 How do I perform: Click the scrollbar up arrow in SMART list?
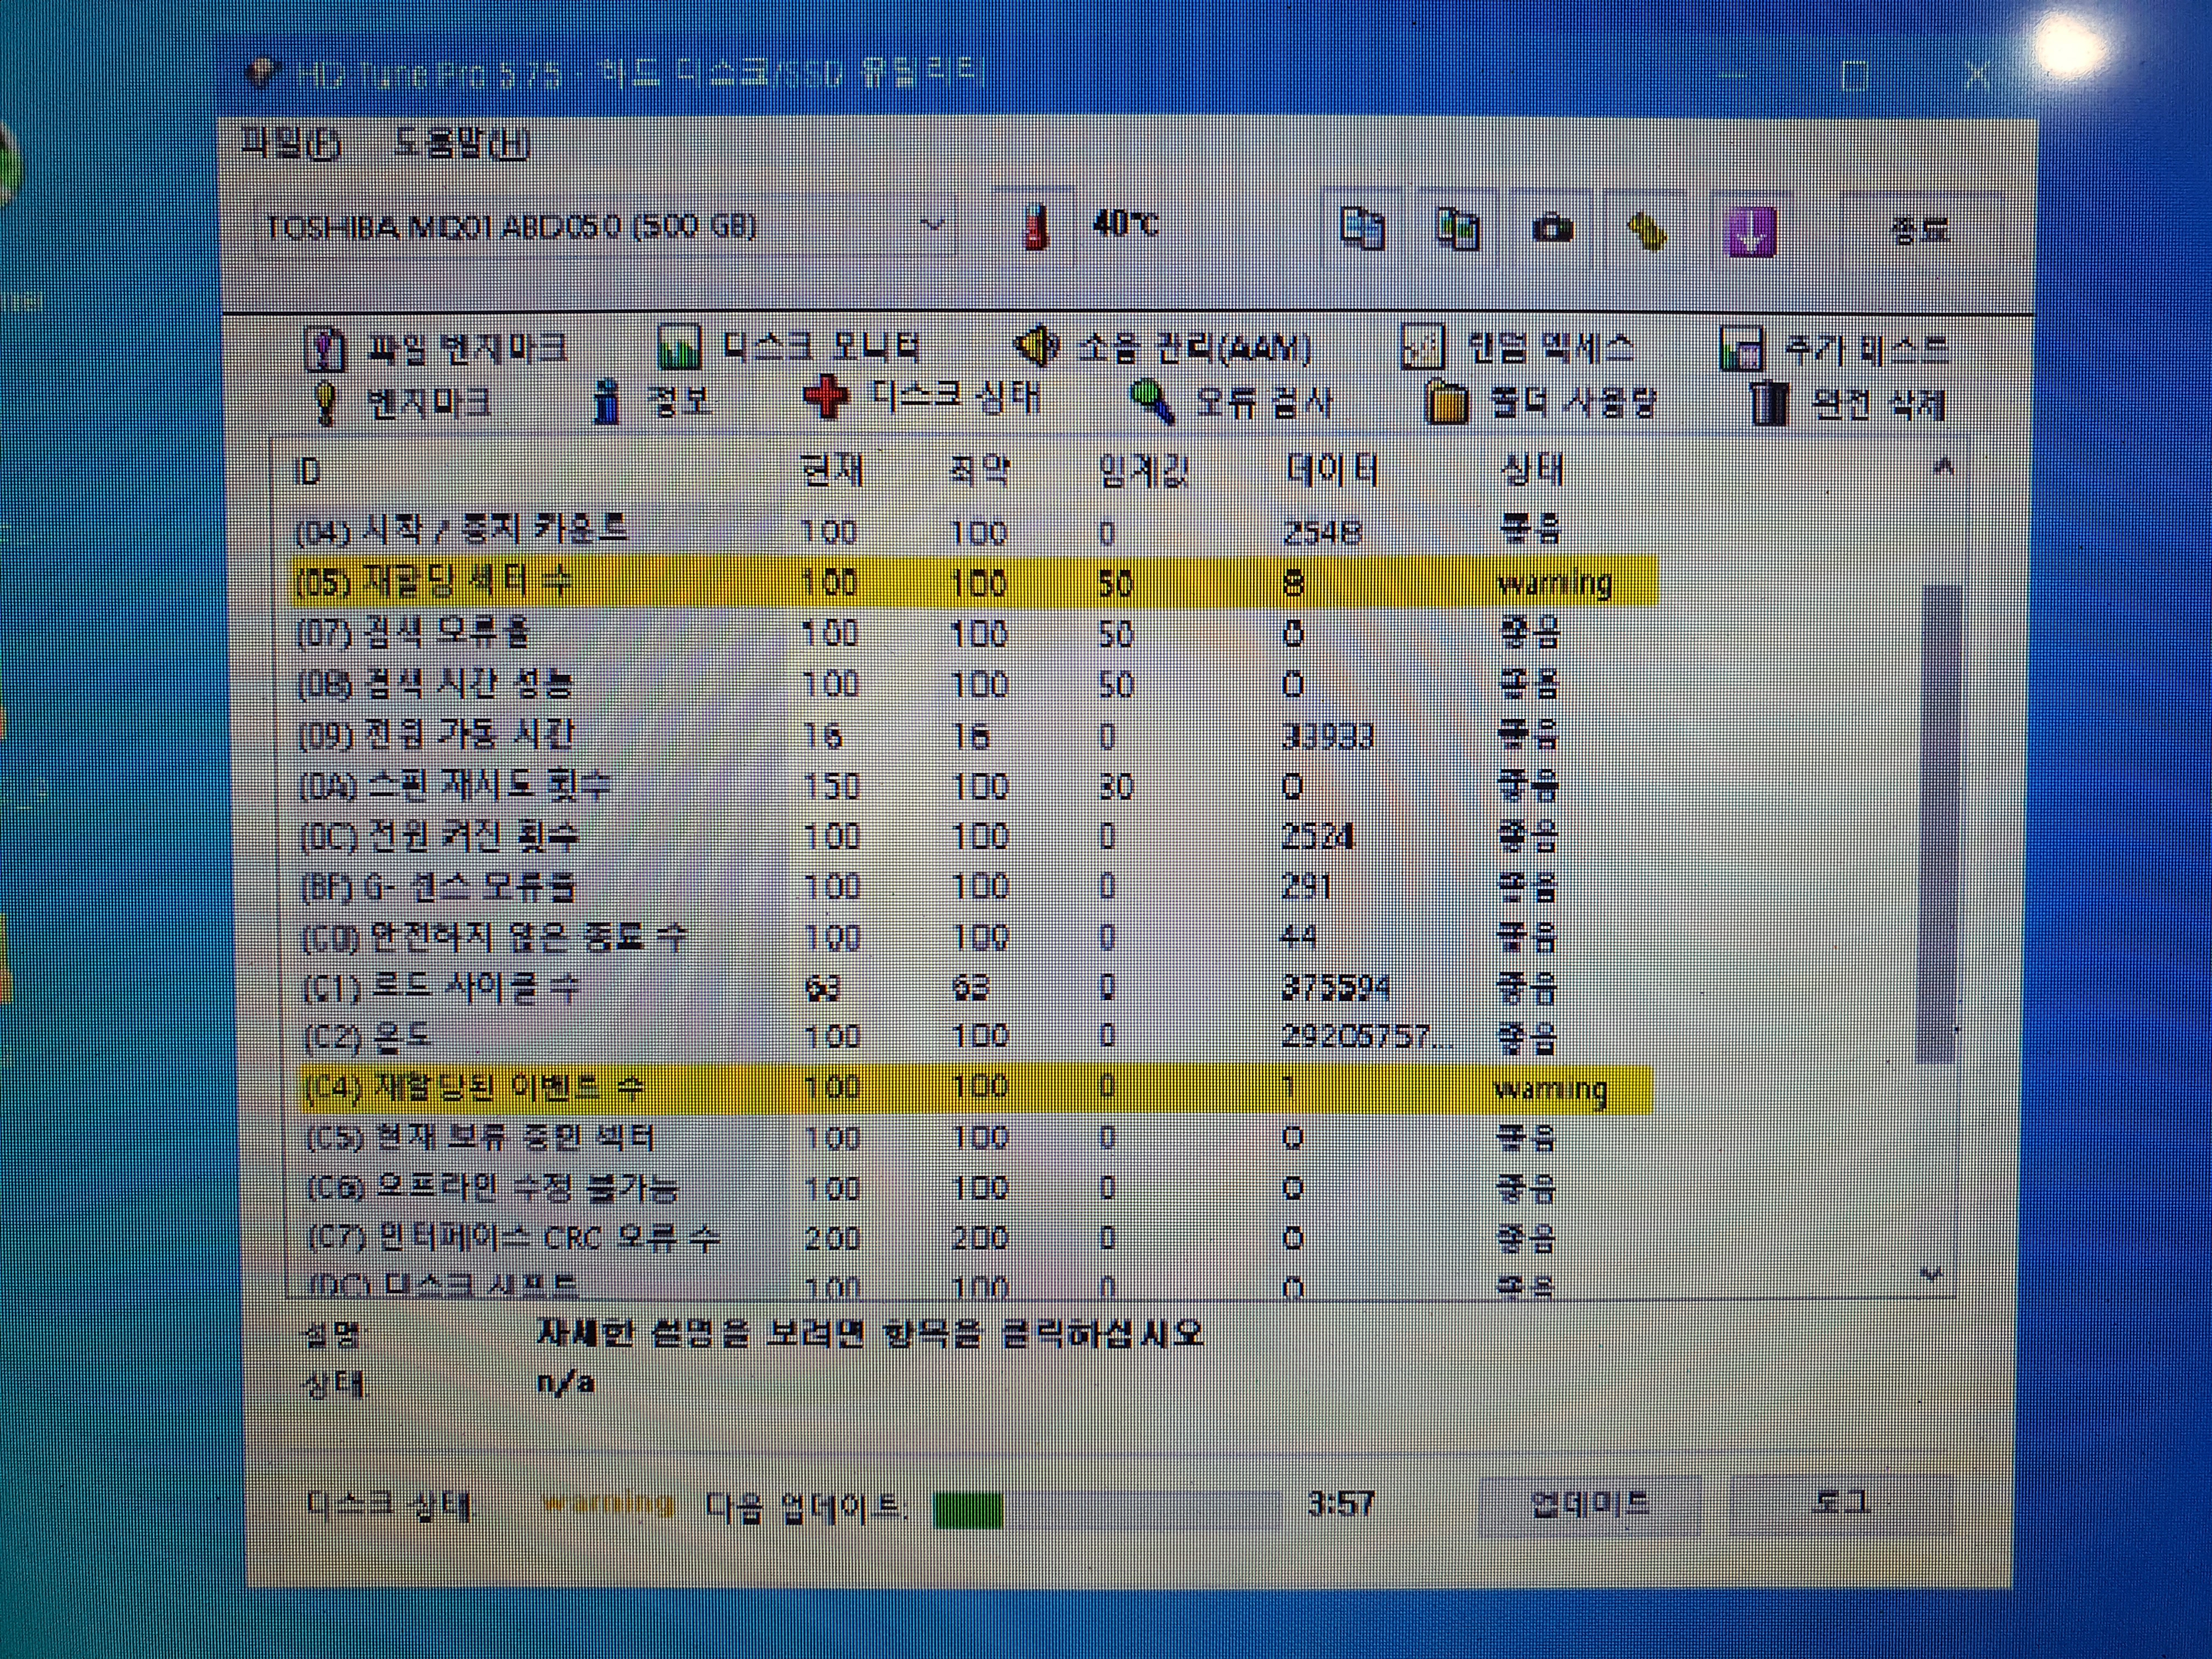(1943, 466)
